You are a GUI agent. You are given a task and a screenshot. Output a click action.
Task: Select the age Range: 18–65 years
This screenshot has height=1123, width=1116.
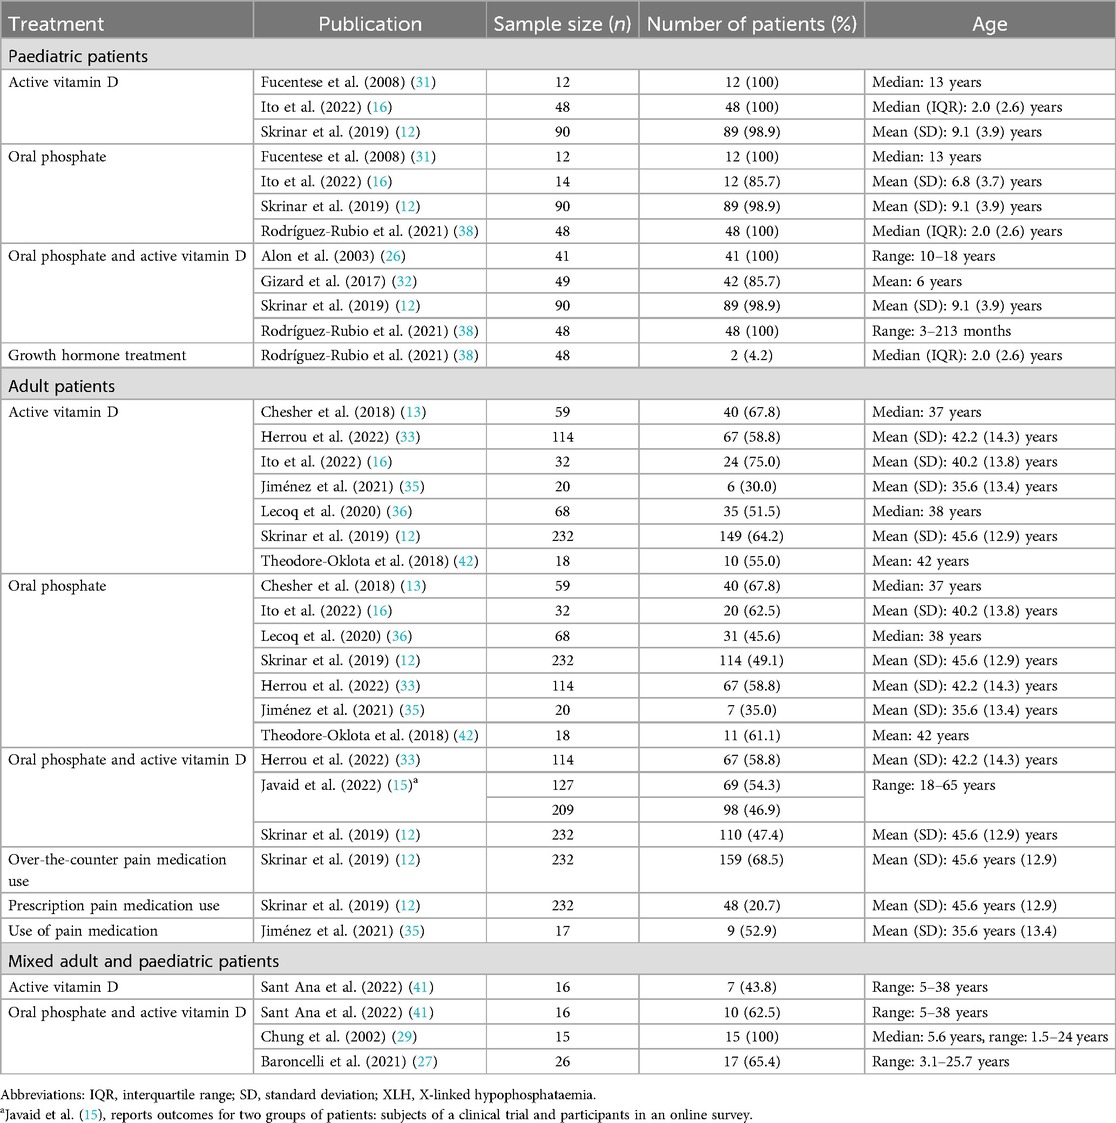click(933, 786)
